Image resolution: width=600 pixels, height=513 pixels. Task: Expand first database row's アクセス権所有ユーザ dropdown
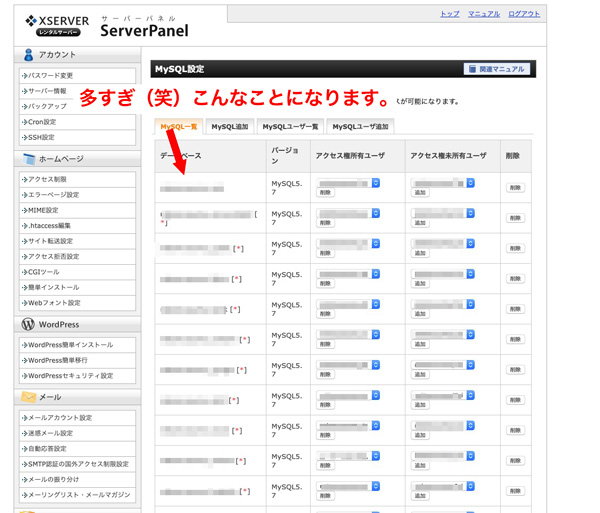click(348, 183)
